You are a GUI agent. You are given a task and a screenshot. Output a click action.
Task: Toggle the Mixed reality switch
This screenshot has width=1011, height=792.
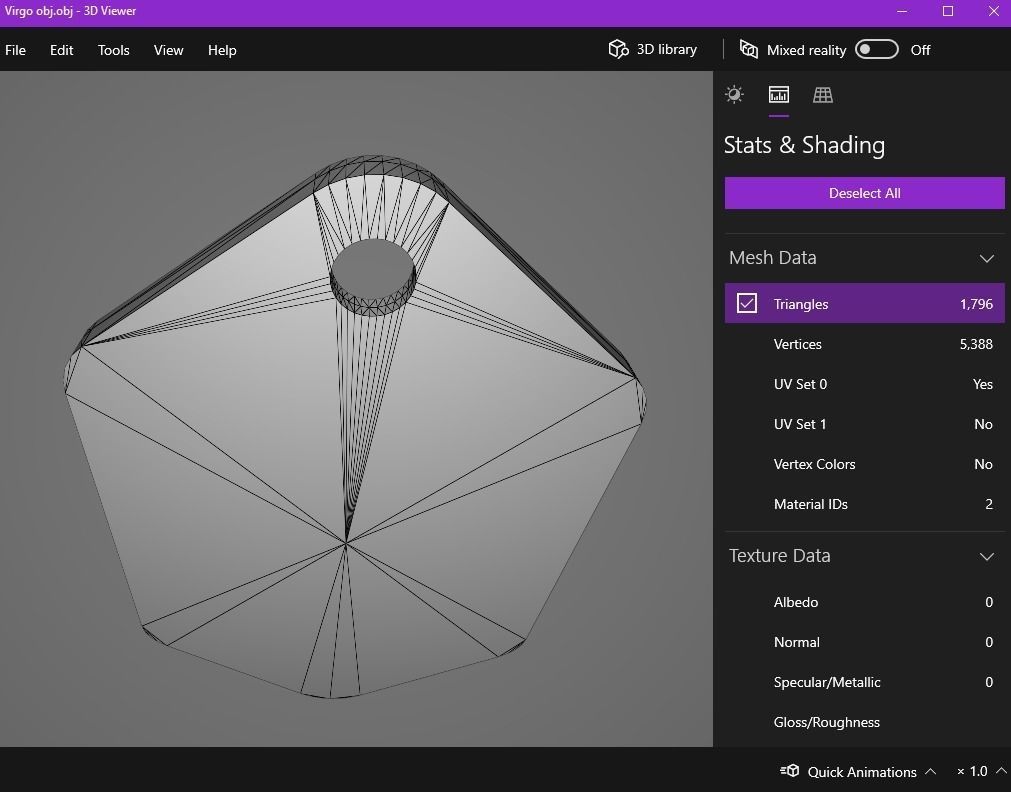coord(876,50)
